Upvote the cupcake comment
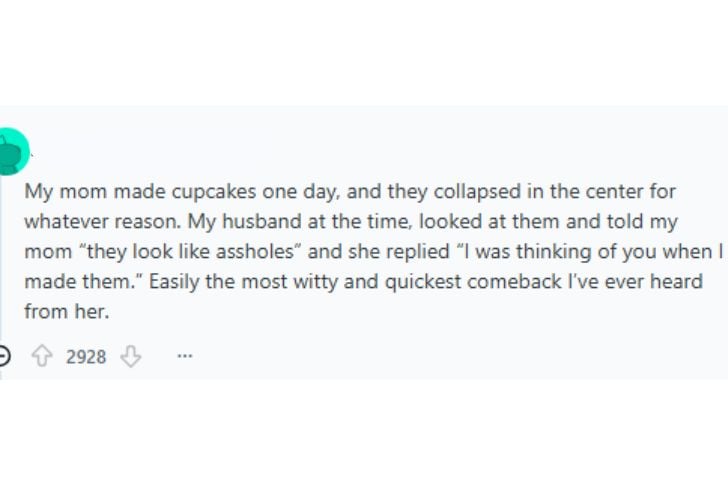 click(42, 355)
